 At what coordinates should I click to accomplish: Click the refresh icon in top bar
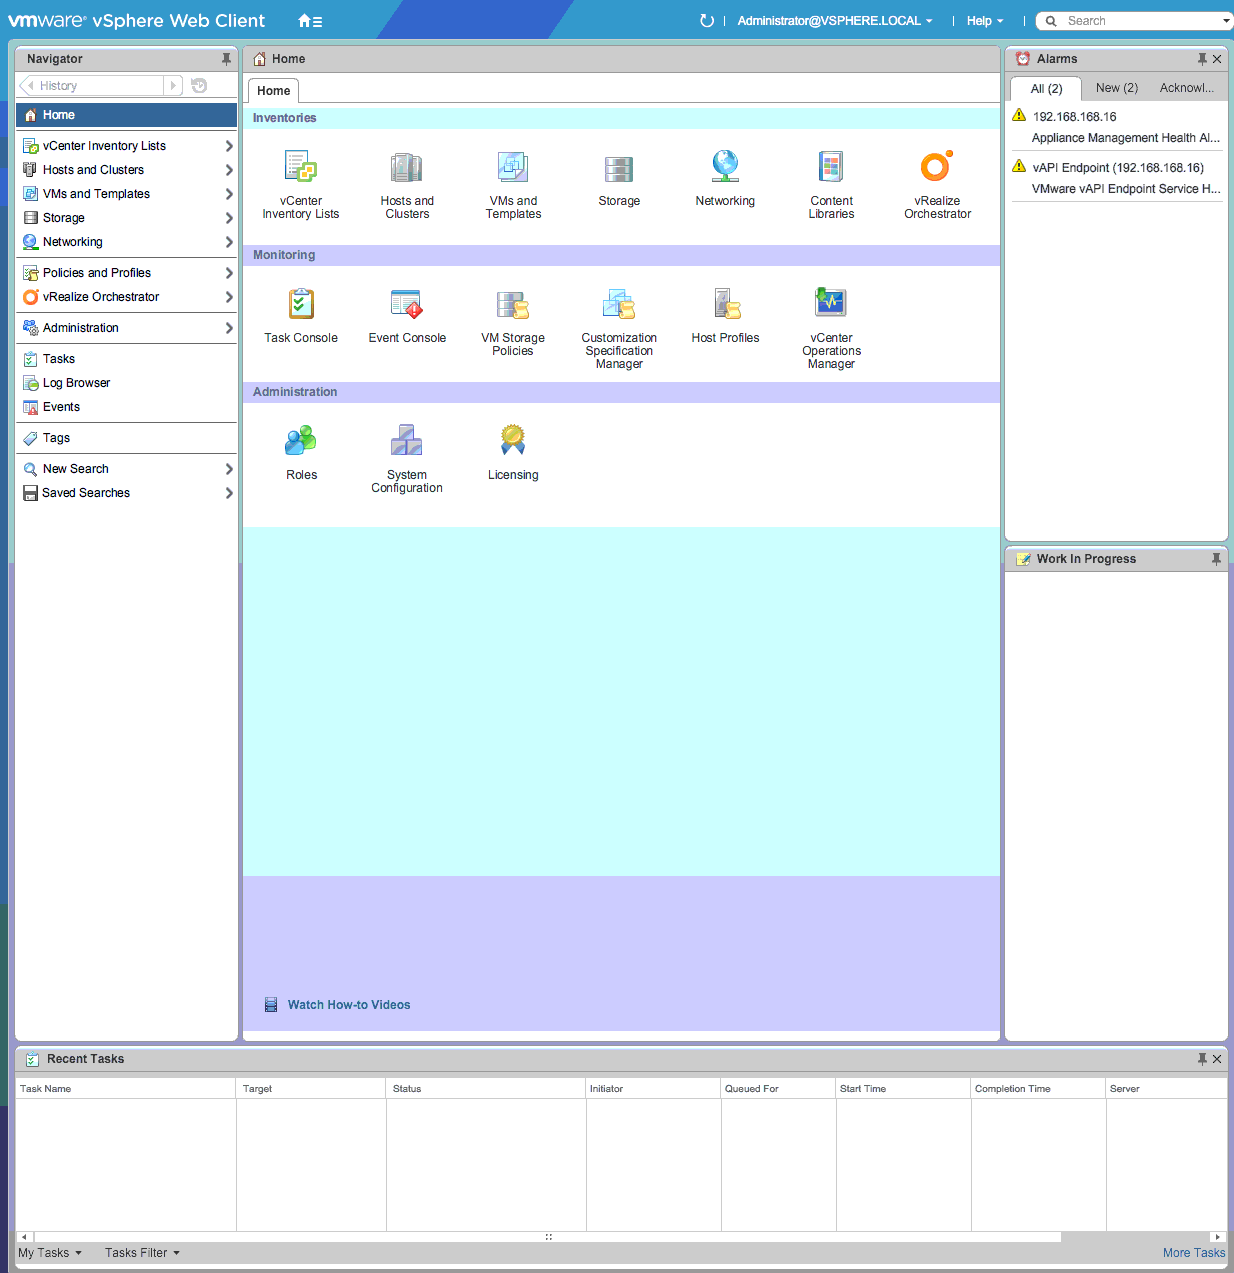[x=707, y=21]
